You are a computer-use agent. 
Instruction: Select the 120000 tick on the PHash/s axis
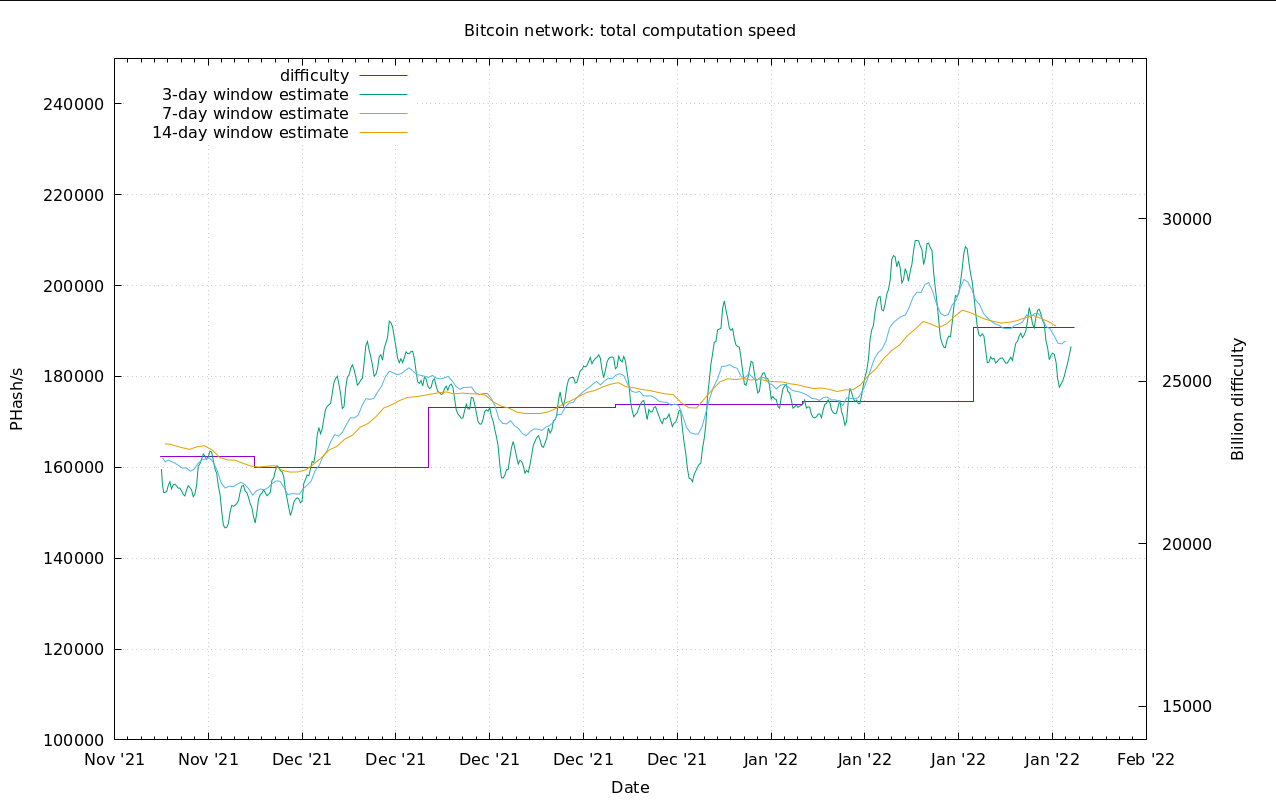76,649
